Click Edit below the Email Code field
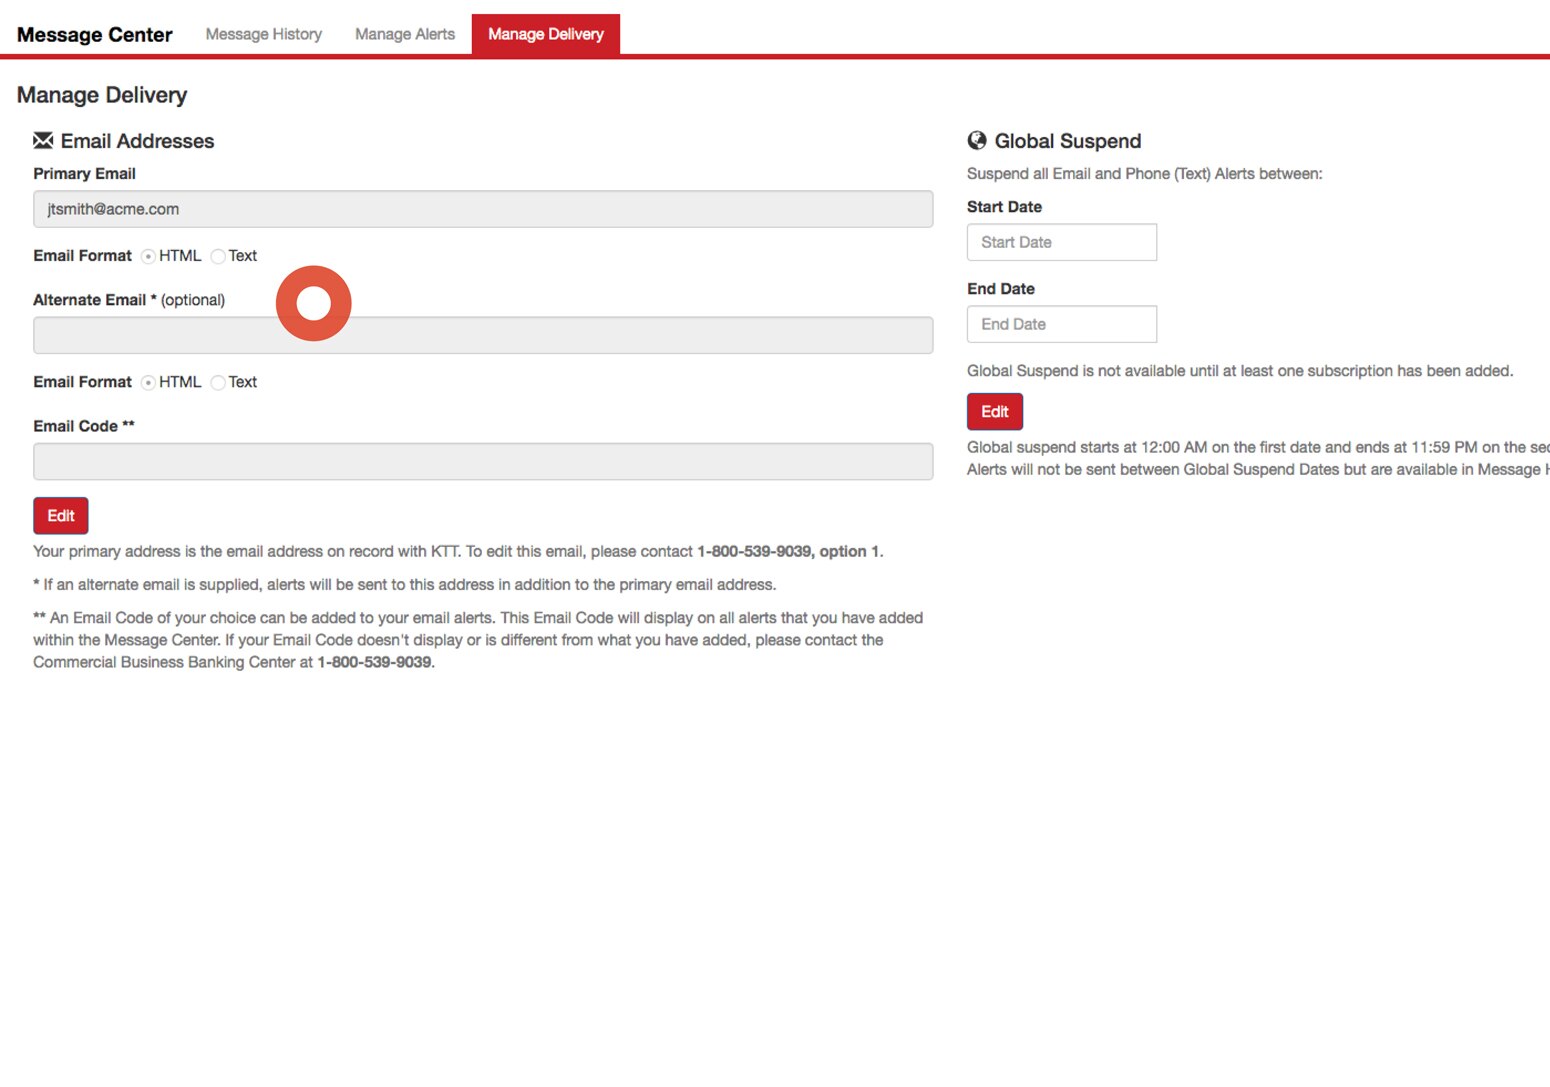 pyautogui.click(x=60, y=515)
